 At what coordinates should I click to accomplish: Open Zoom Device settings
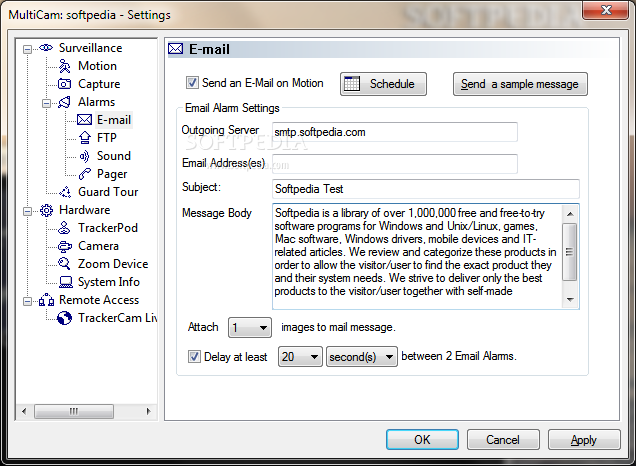(x=113, y=264)
